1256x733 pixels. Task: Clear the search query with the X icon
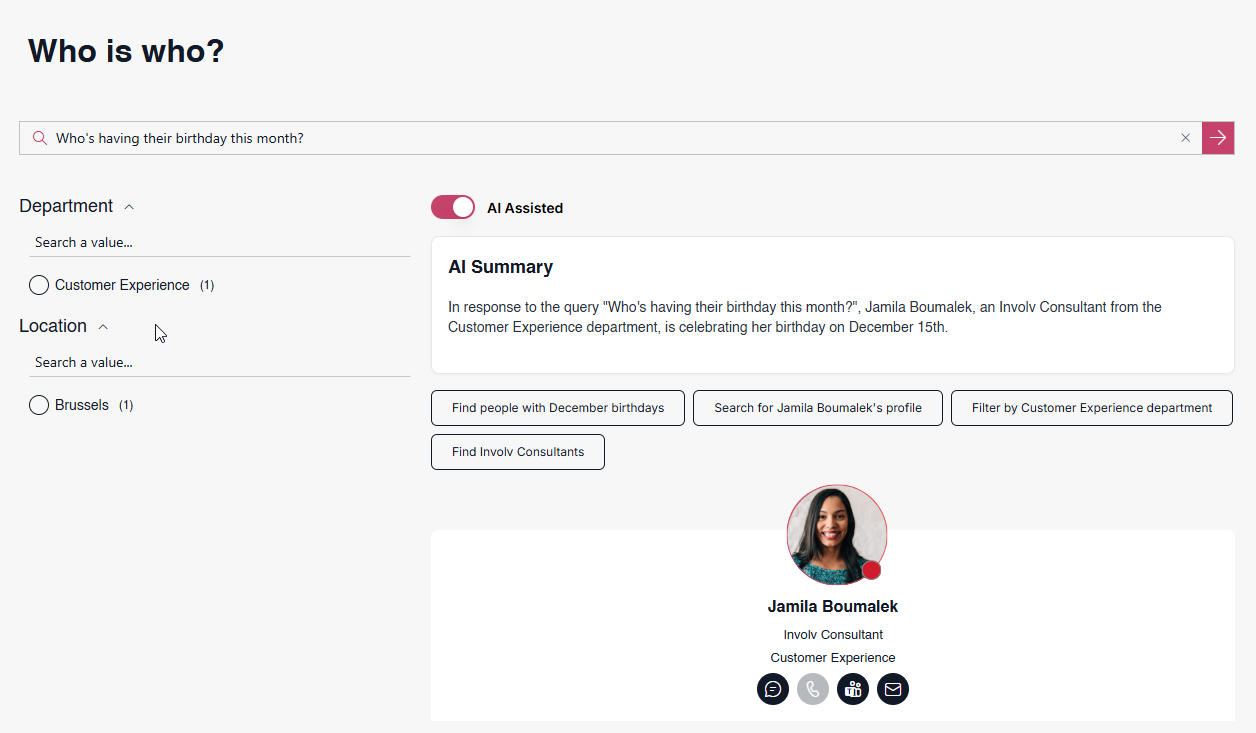tap(1186, 138)
